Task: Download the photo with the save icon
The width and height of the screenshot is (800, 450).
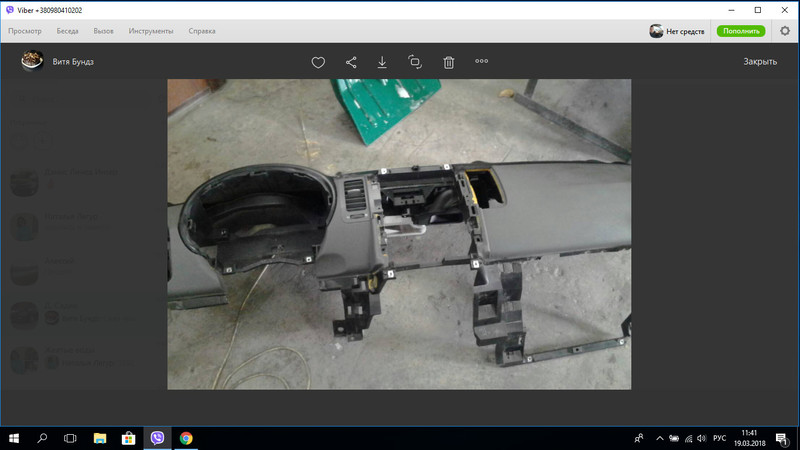Action: (382, 62)
